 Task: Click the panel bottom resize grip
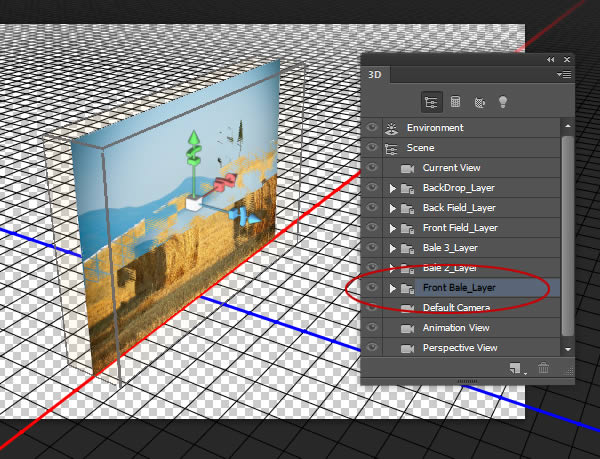pos(467,381)
